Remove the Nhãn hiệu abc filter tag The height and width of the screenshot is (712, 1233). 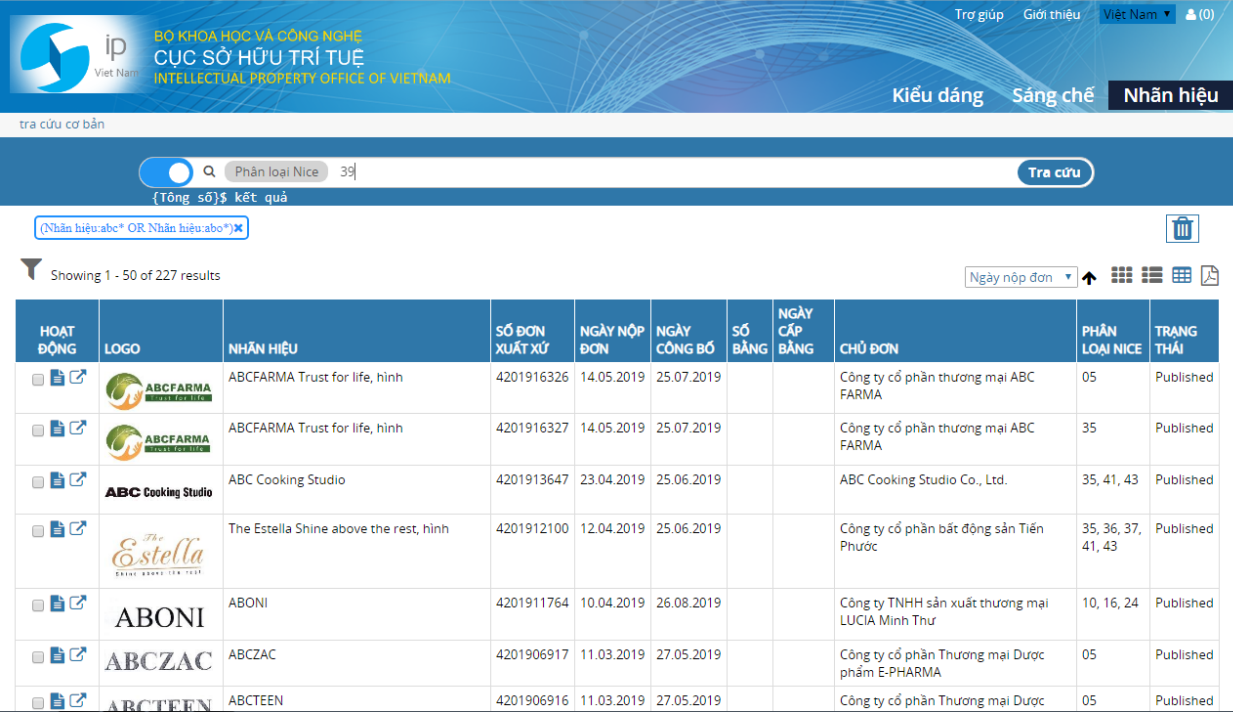(x=238, y=228)
